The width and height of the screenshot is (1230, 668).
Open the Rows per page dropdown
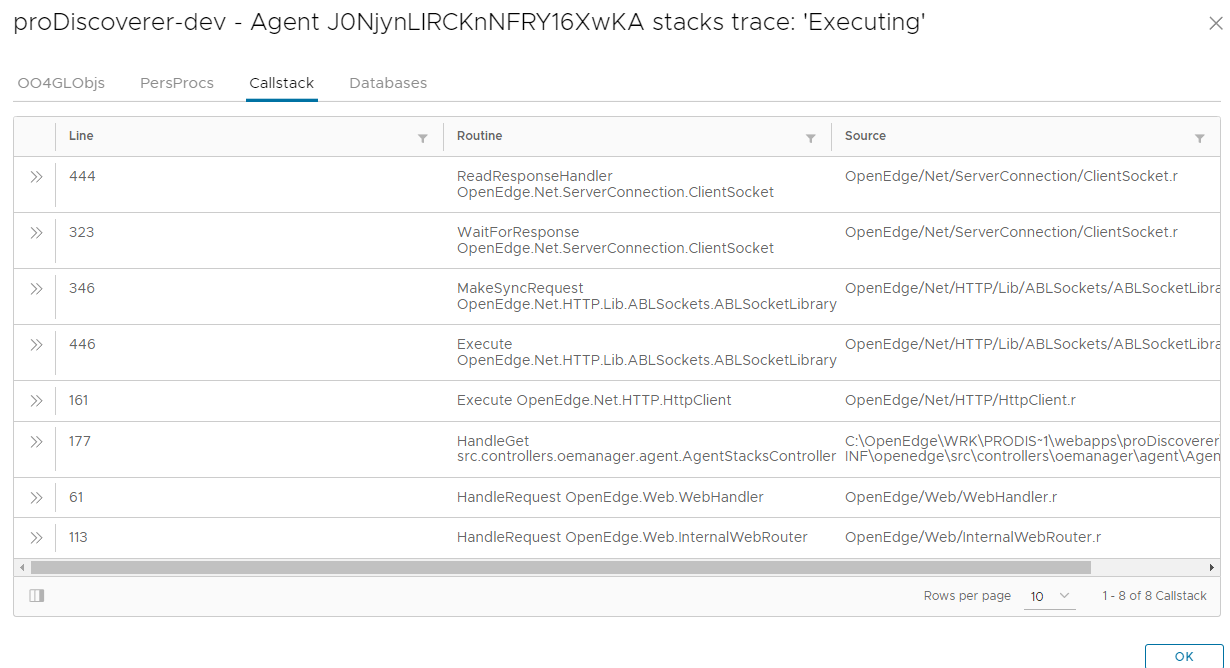pos(1050,596)
